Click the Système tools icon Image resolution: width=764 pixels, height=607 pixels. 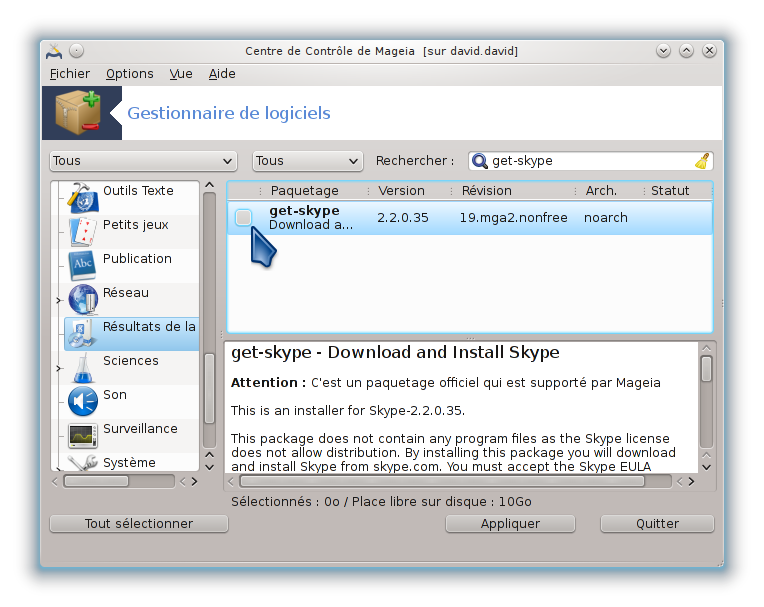(x=83, y=463)
